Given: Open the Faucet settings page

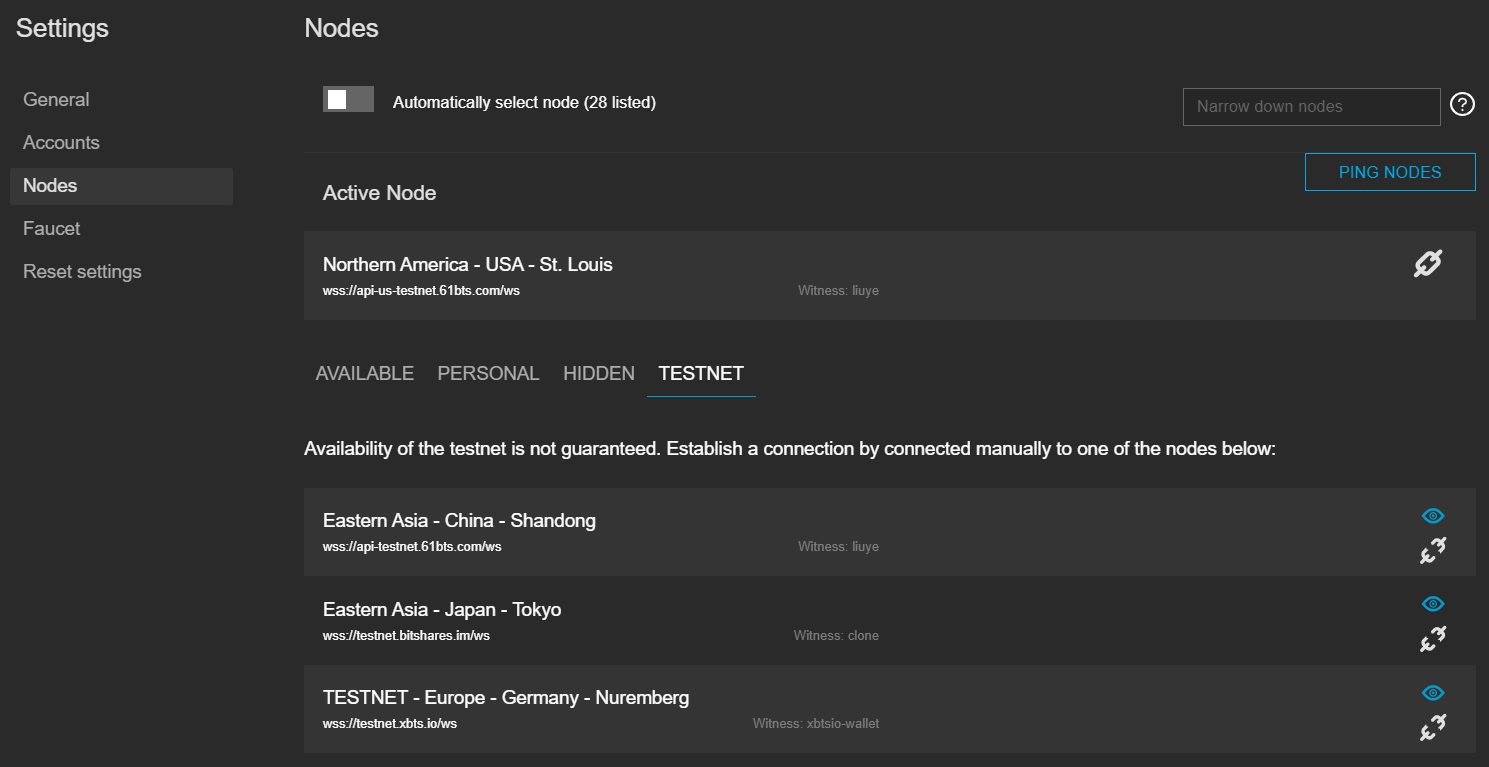Looking at the screenshot, I should pos(52,229).
